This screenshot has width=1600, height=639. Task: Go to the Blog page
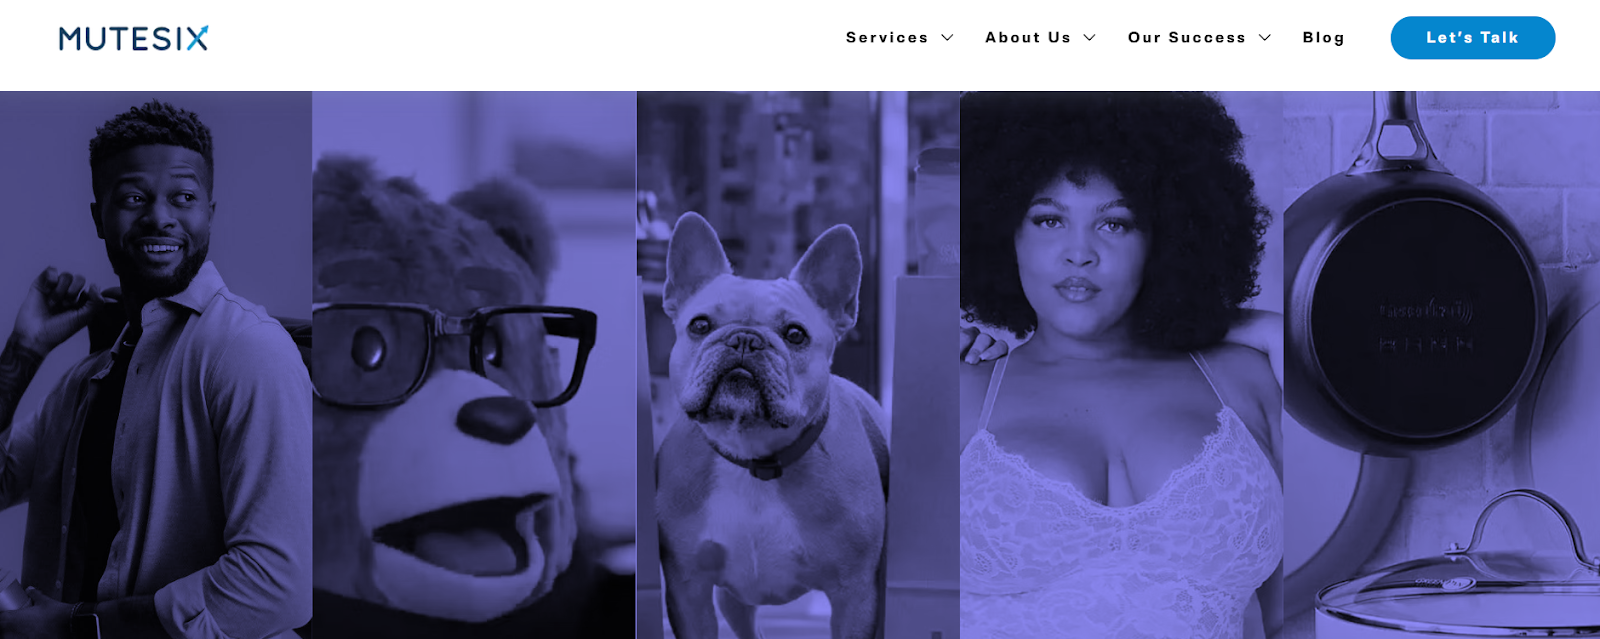coord(1323,38)
